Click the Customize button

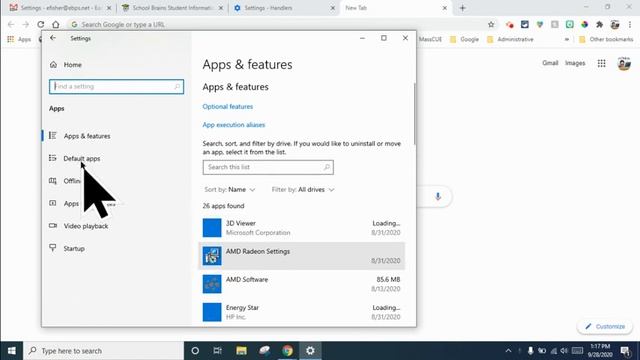[605, 327]
